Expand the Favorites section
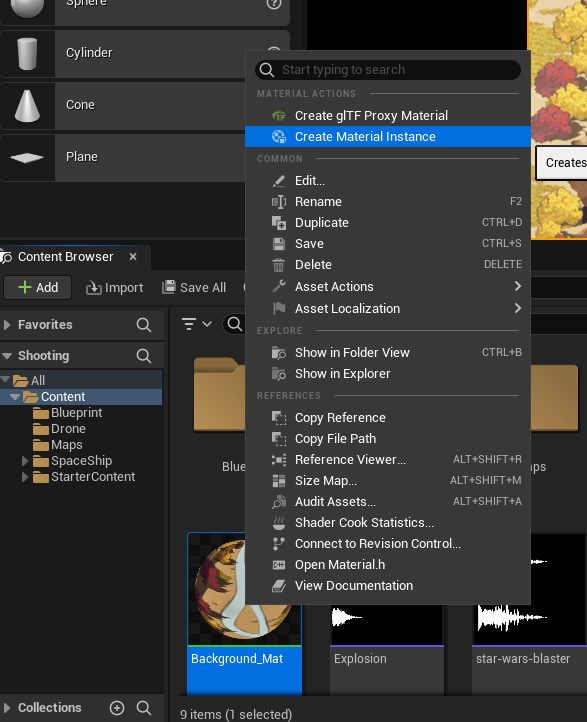Screen dimensions: 587x722 click(x=7, y=325)
